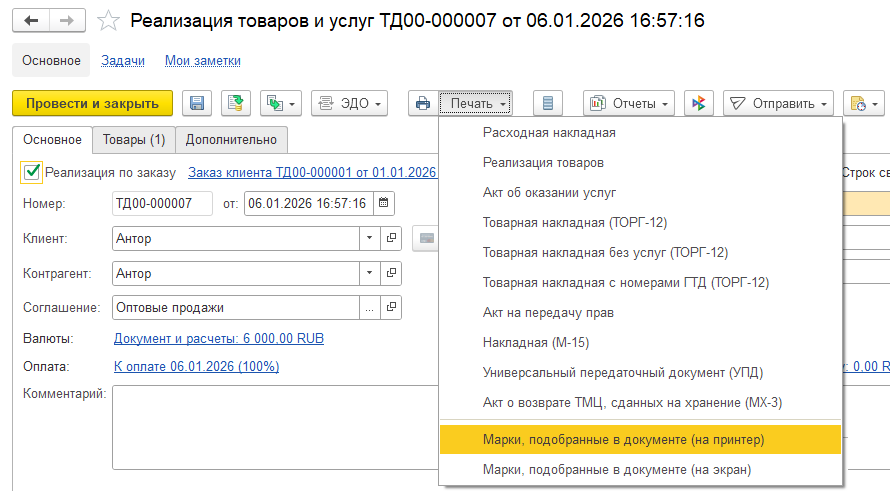Open Заказ клиента ТД00-000001 link
The width and height of the screenshot is (890, 491).
point(312,172)
